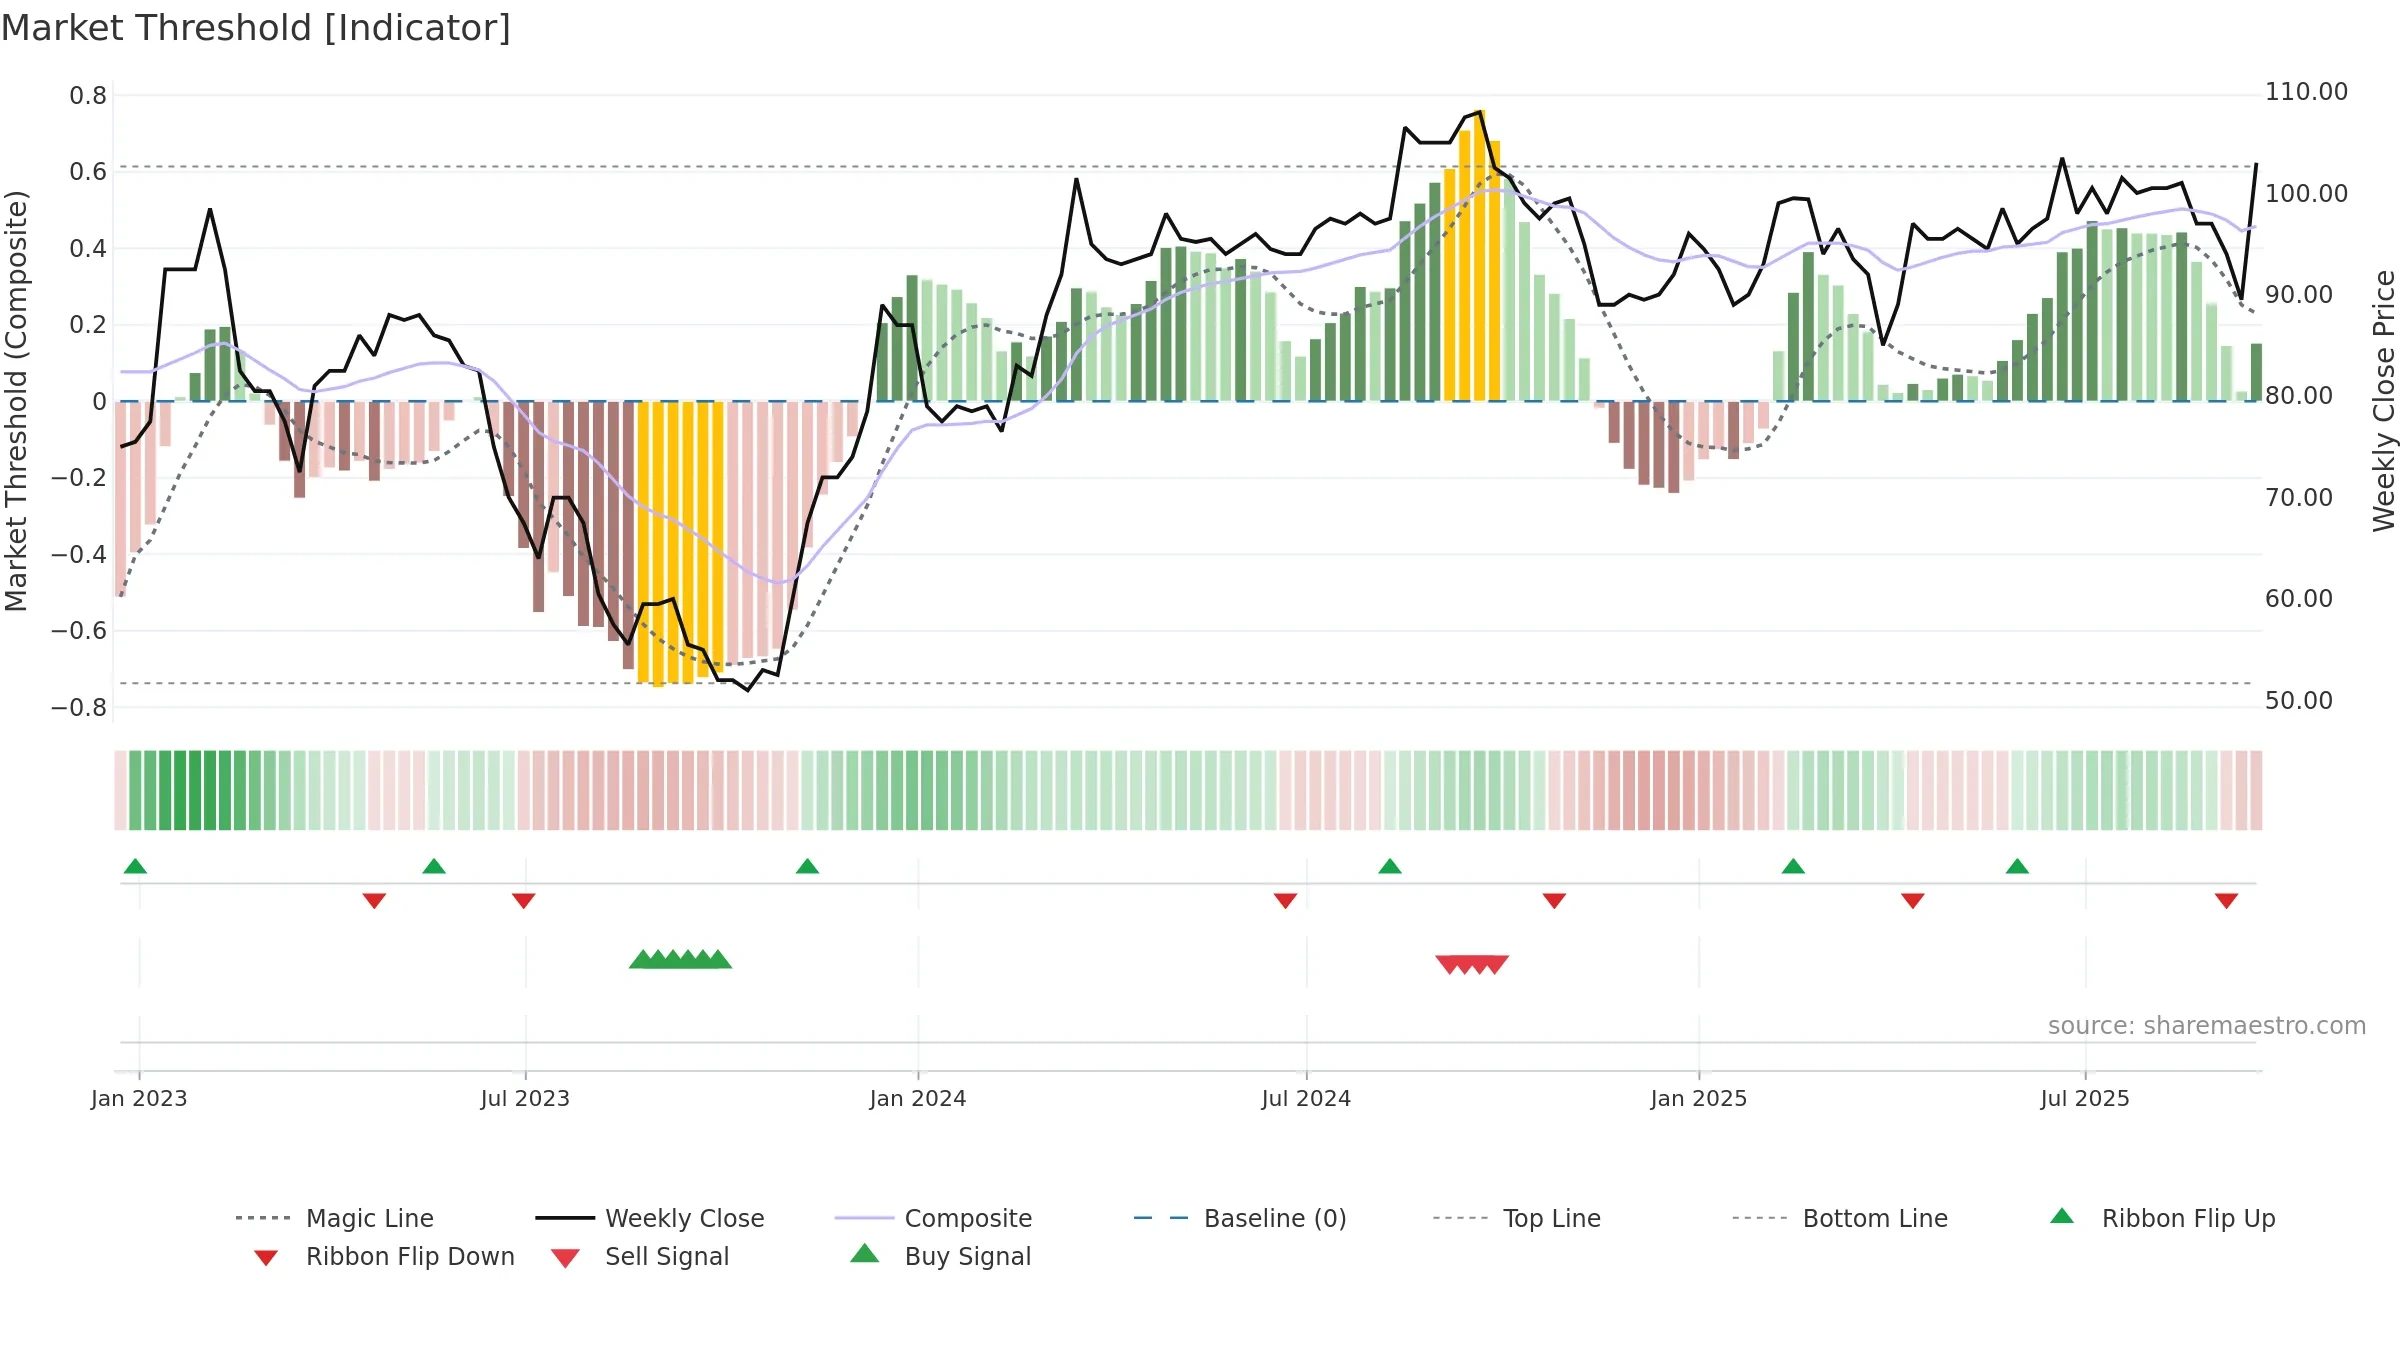Click the yellow bars peak near late 2024
Viewport: 2400px width, 1350px height.
click(x=1472, y=256)
